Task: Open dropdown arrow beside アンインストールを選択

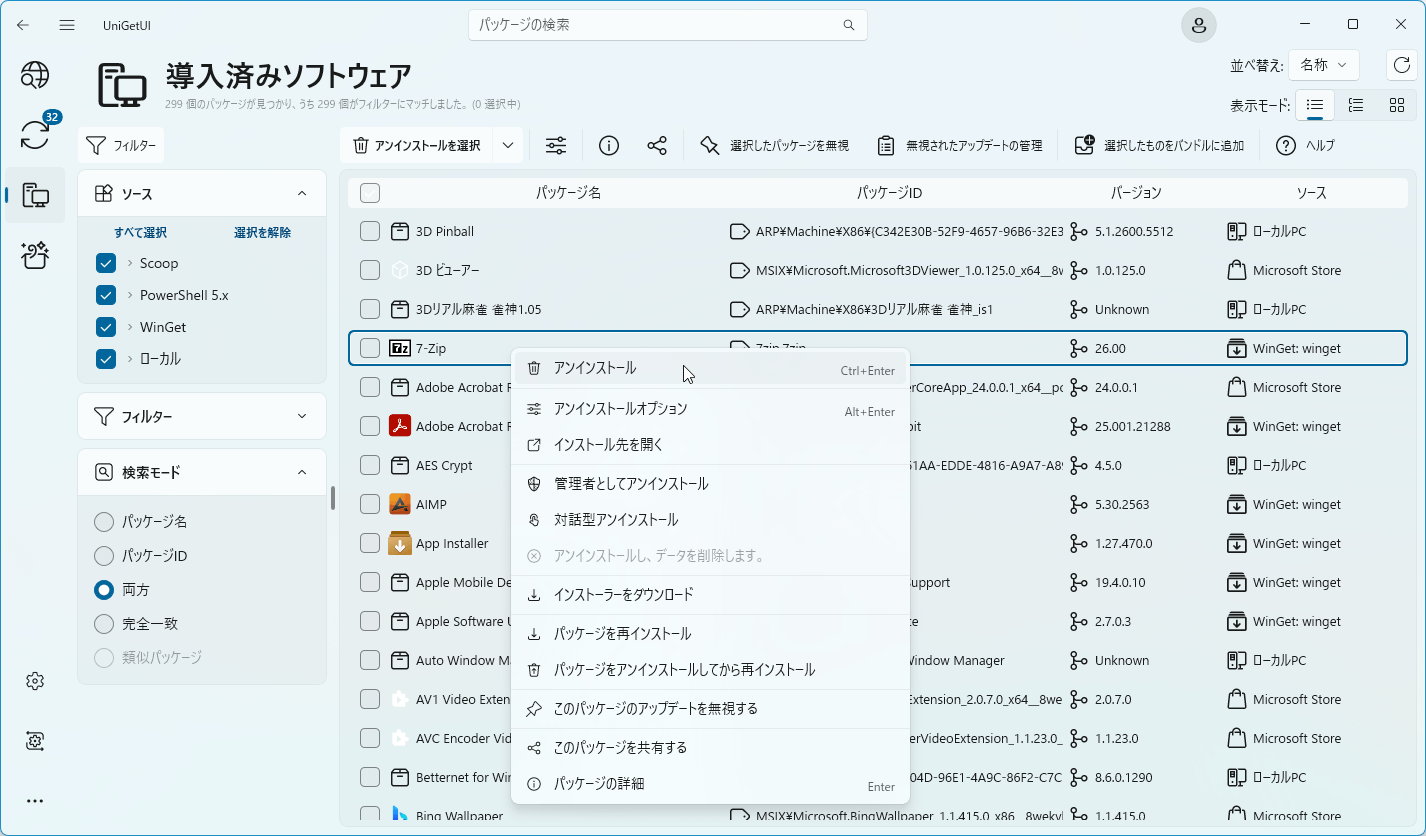Action: [508, 146]
